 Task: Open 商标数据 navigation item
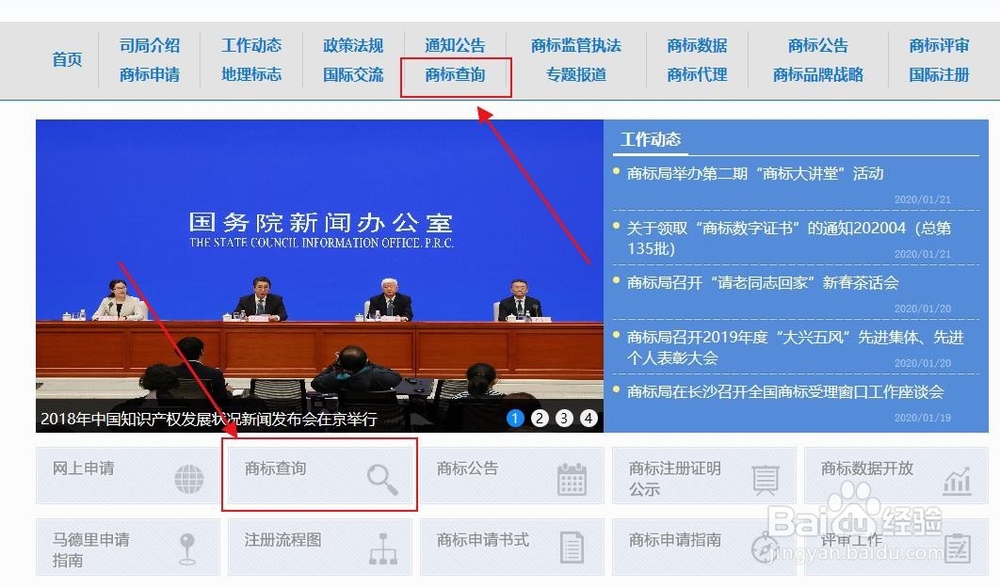coord(697,45)
